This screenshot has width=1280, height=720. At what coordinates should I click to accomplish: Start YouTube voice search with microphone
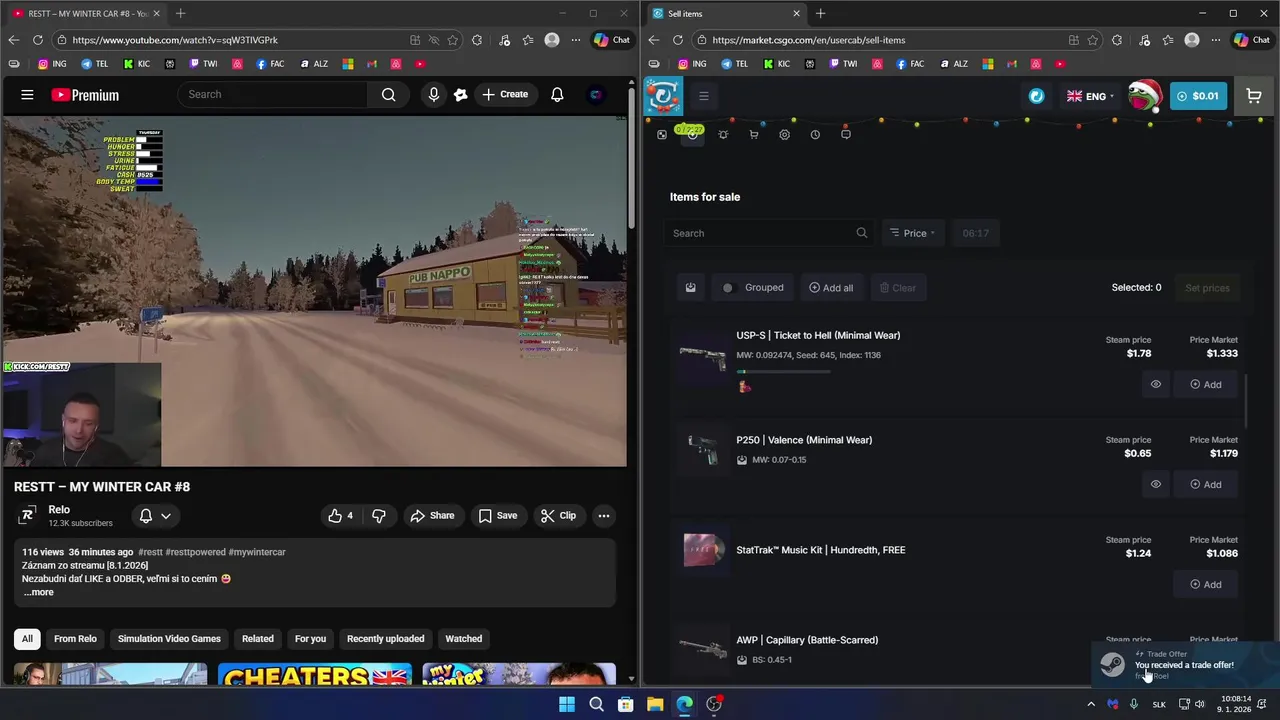[433, 94]
